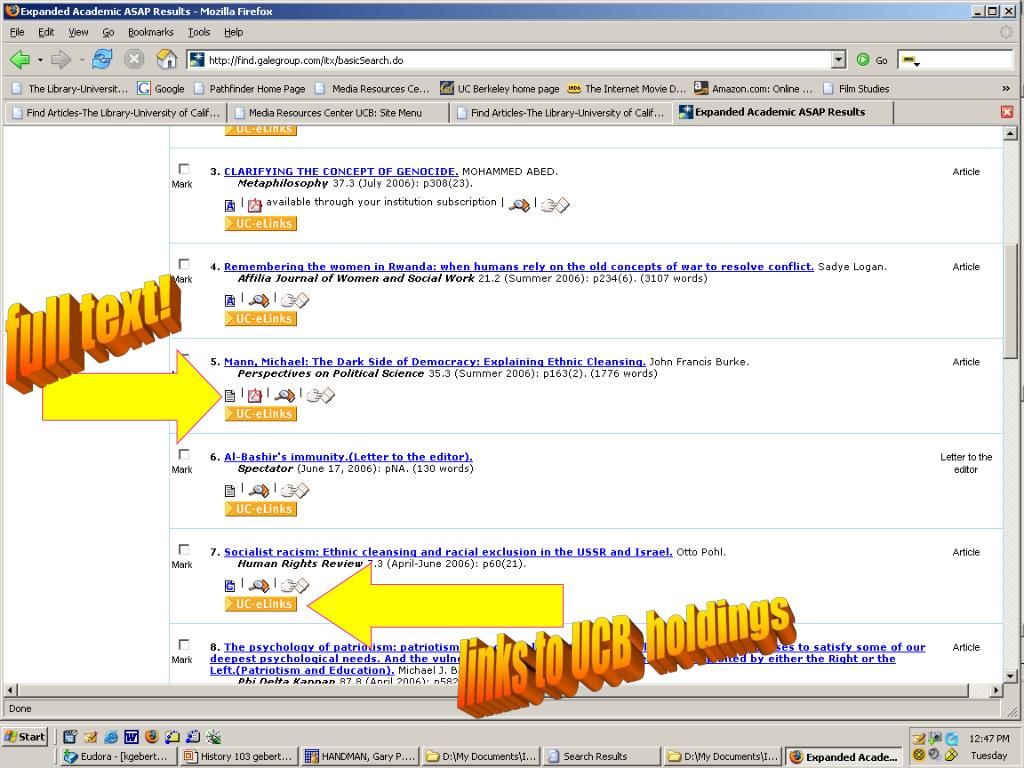Mark result 7 Socialist racism
1024x768 pixels.
[x=184, y=549]
